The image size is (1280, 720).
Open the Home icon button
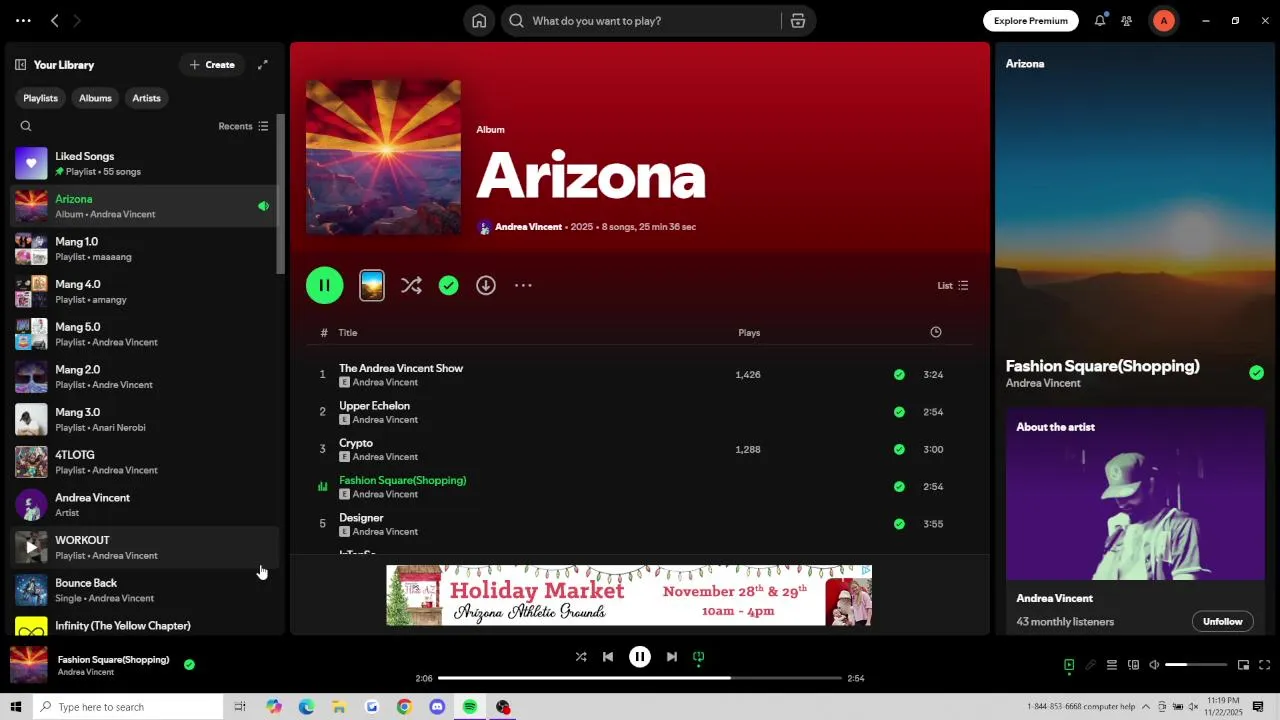tap(479, 21)
